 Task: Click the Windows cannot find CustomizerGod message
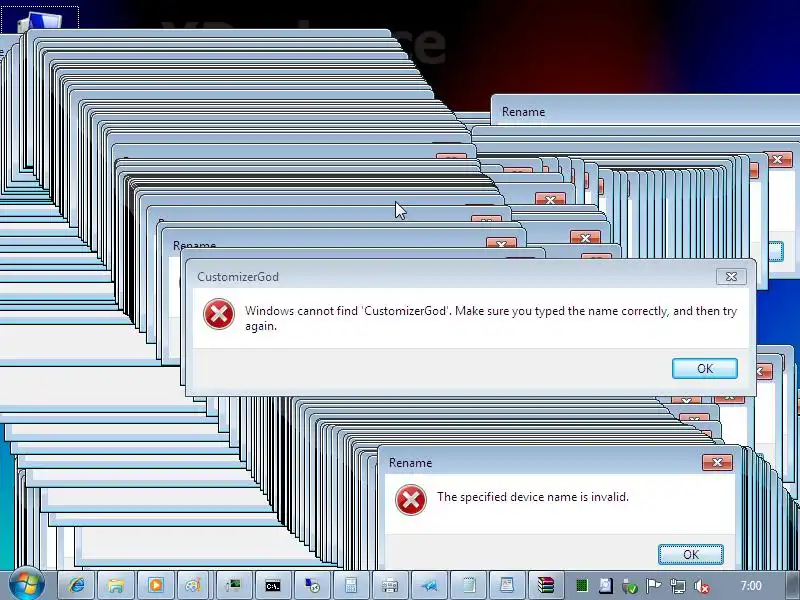click(x=491, y=318)
